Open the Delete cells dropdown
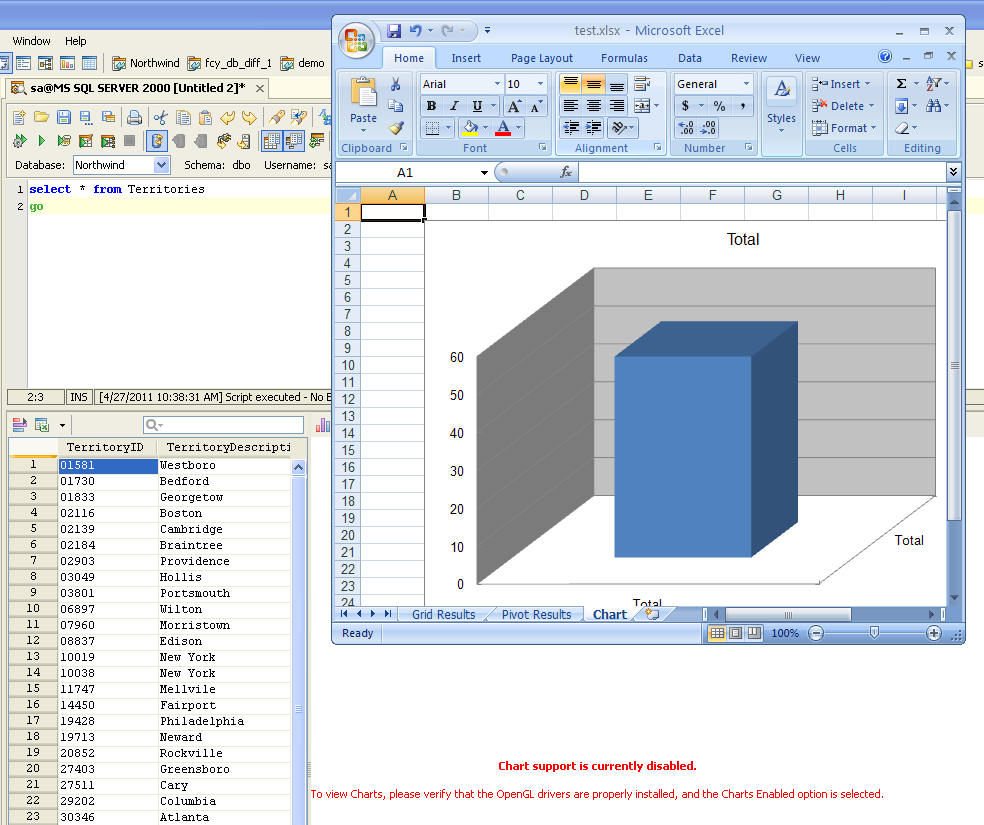 [871, 106]
